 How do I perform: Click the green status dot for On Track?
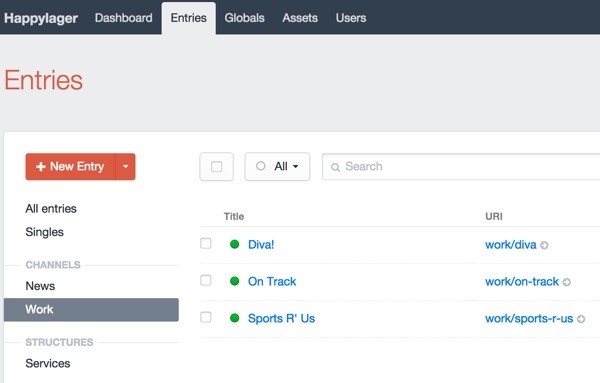coord(235,281)
